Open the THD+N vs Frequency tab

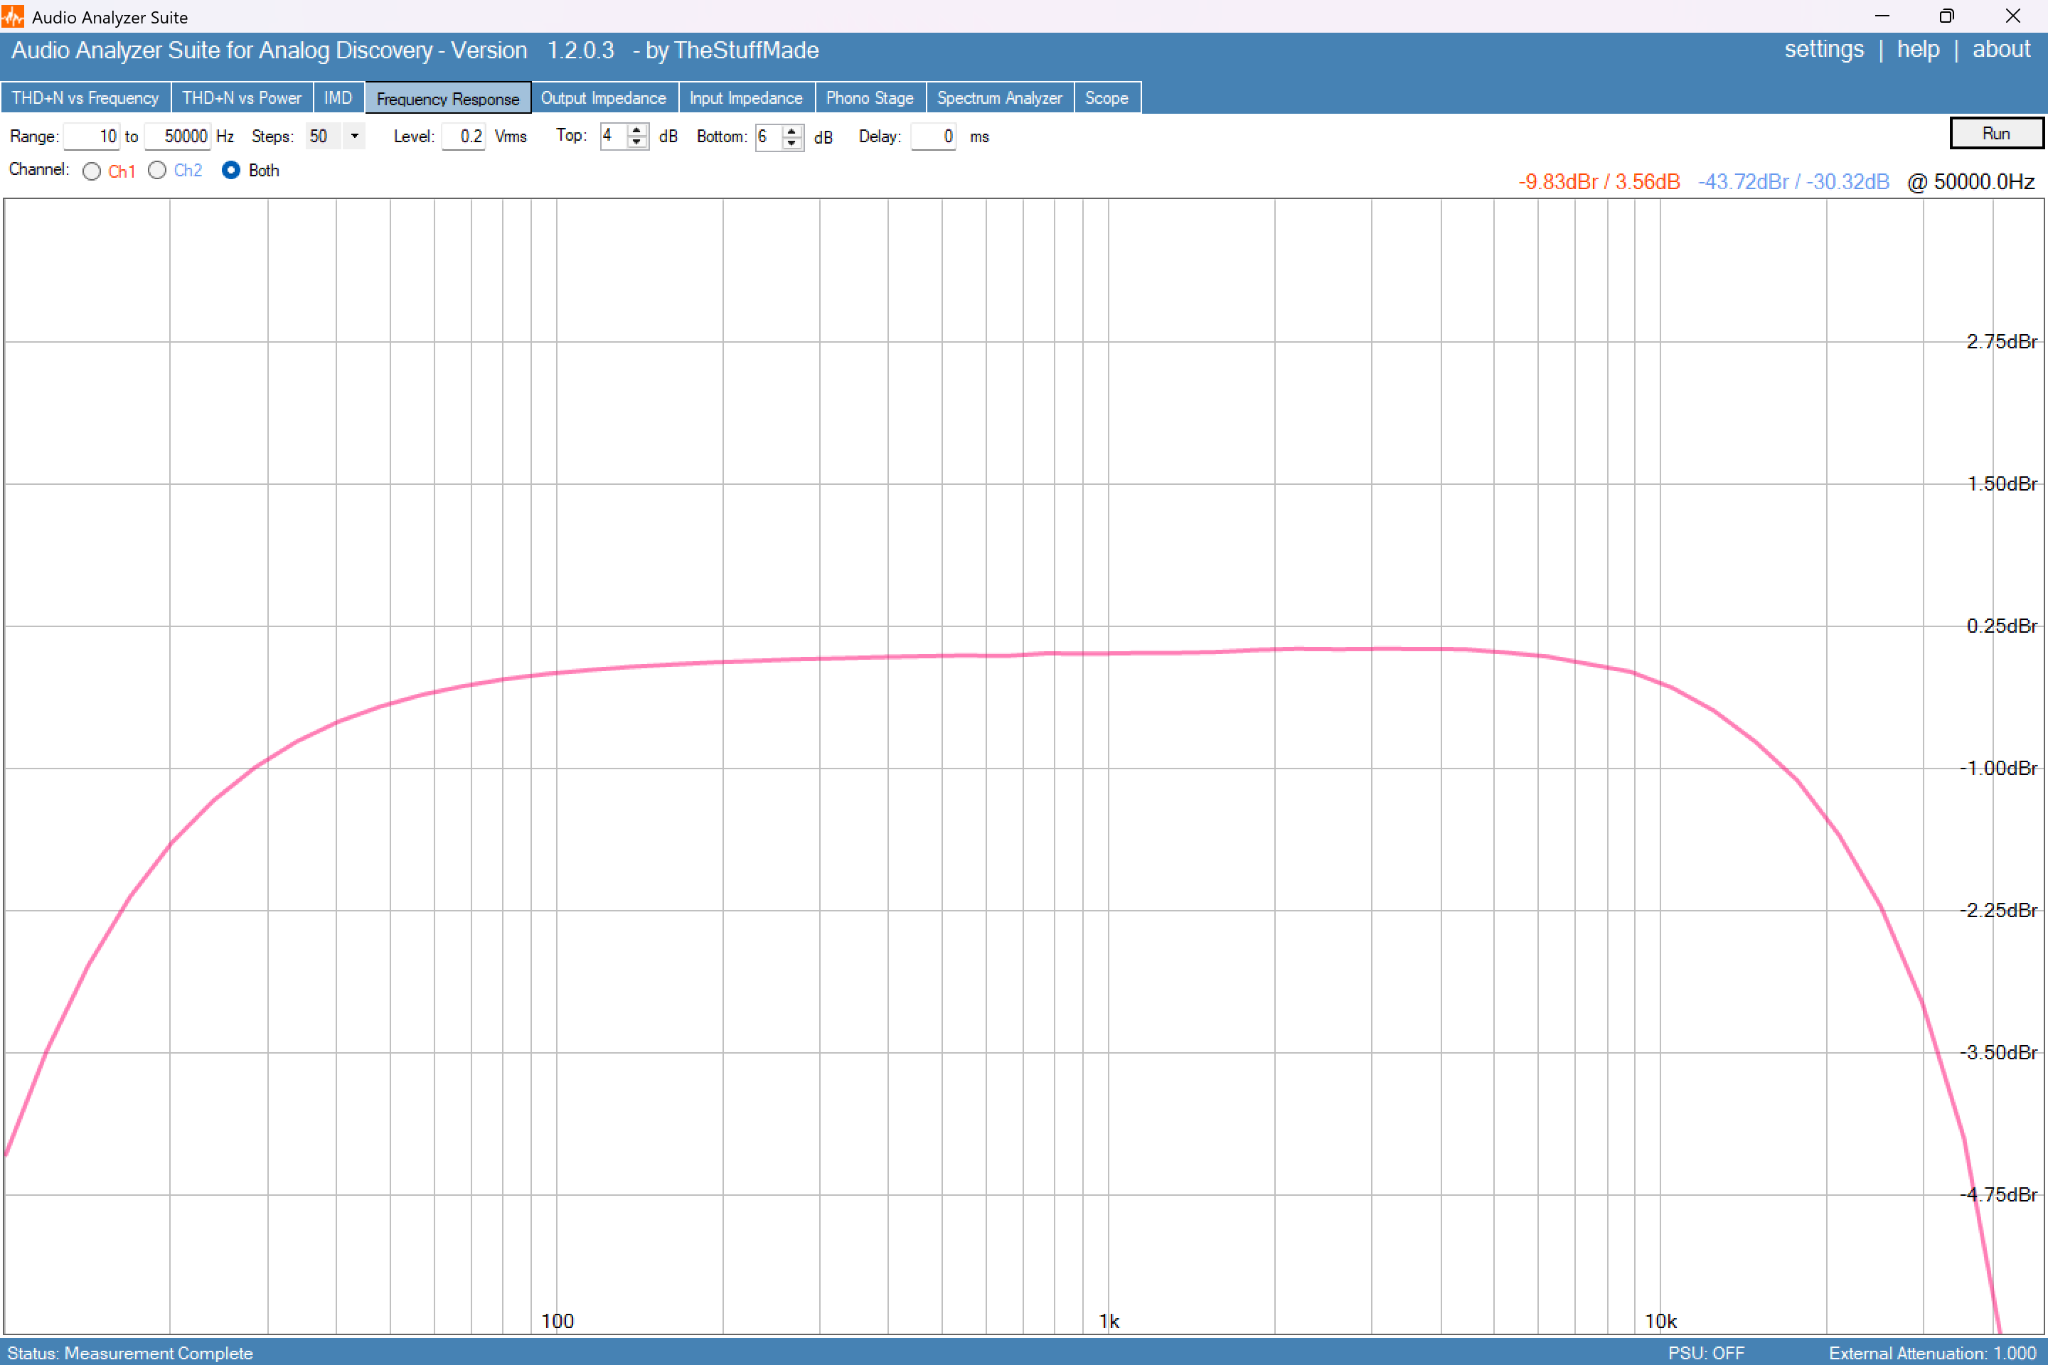click(x=85, y=98)
